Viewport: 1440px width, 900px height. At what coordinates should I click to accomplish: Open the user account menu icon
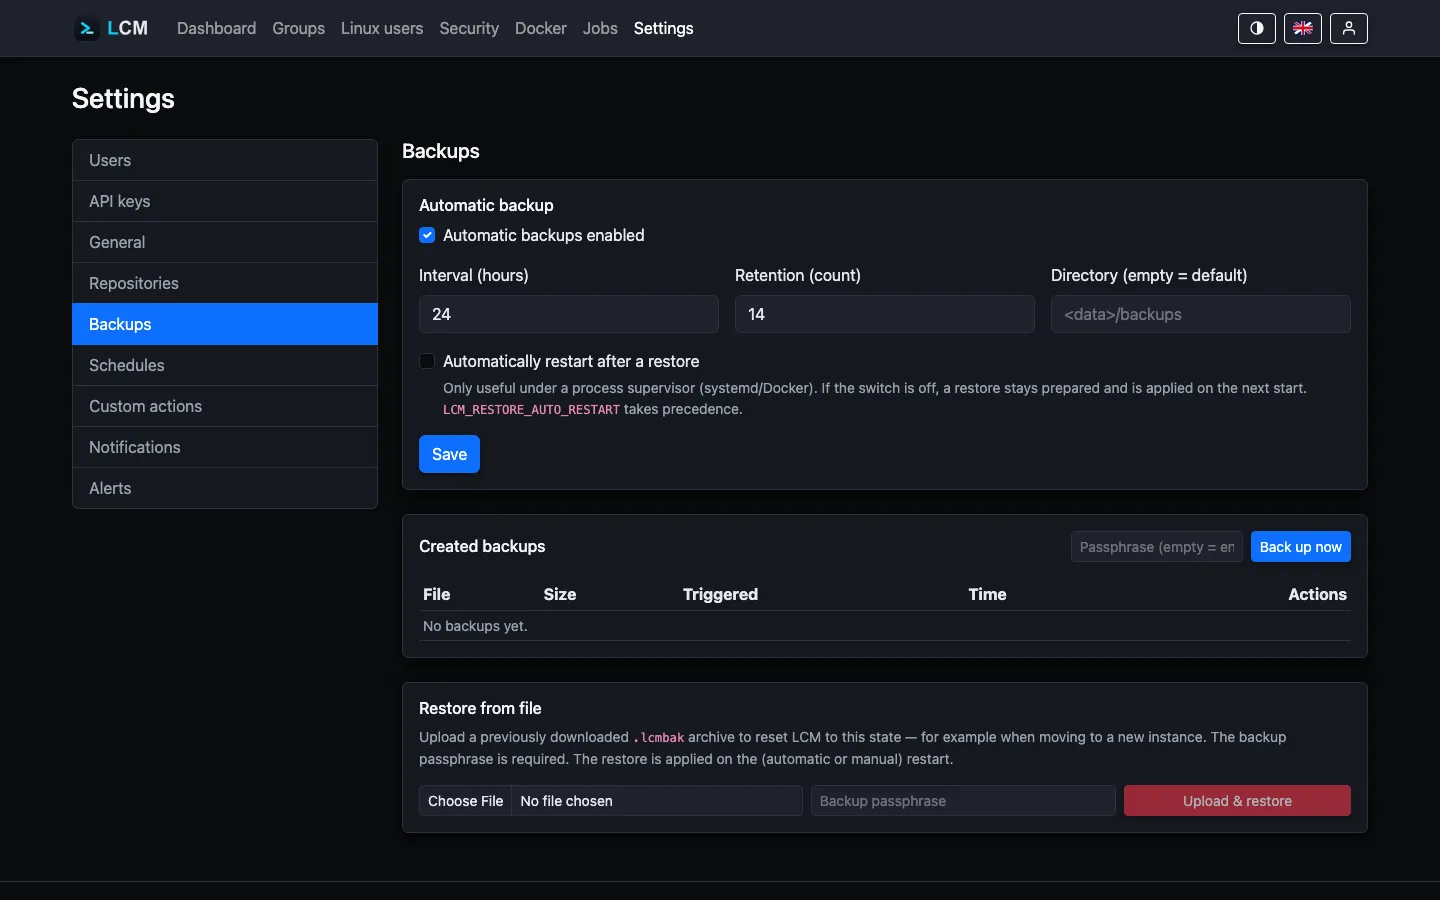pos(1349,28)
